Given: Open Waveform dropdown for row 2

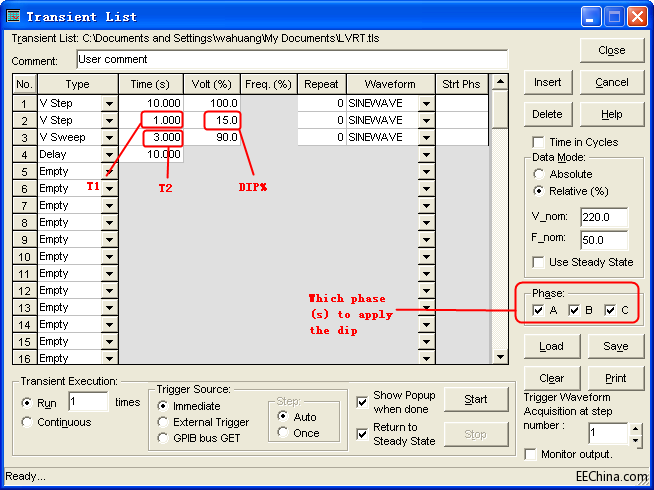Looking at the screenshot, I should point(426,121).
